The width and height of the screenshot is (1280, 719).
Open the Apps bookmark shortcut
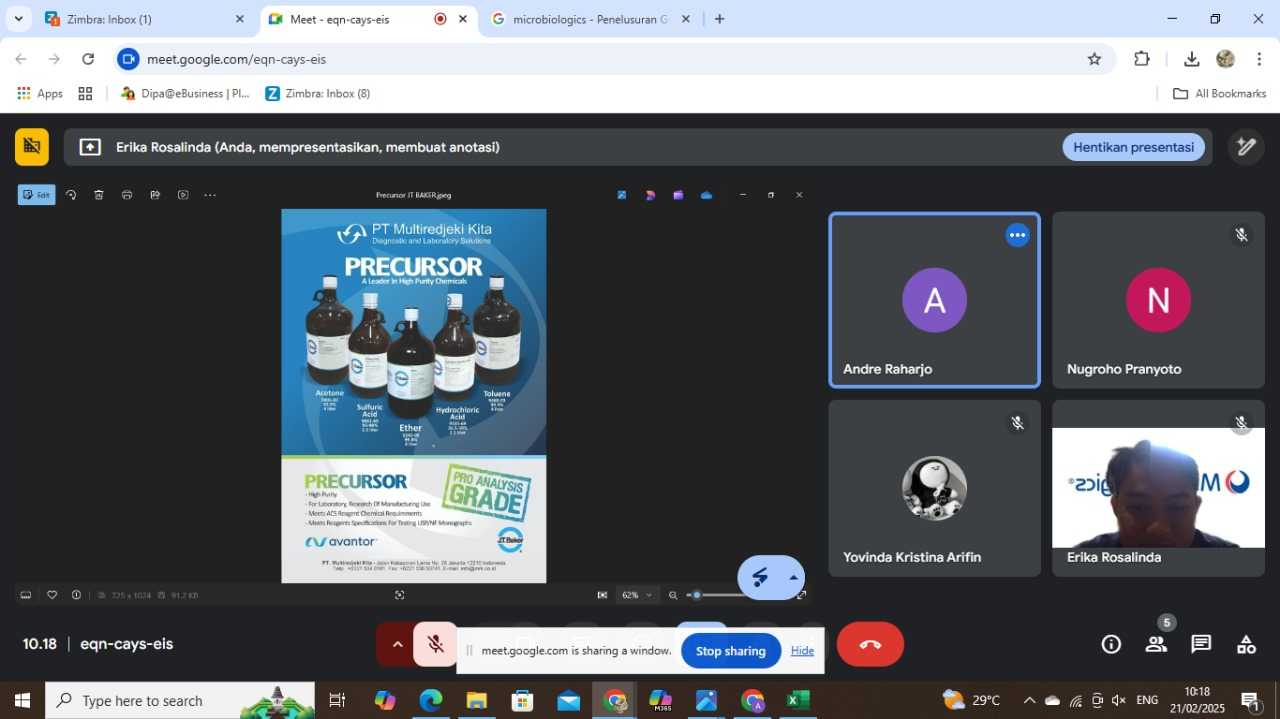tap(40, 93)
